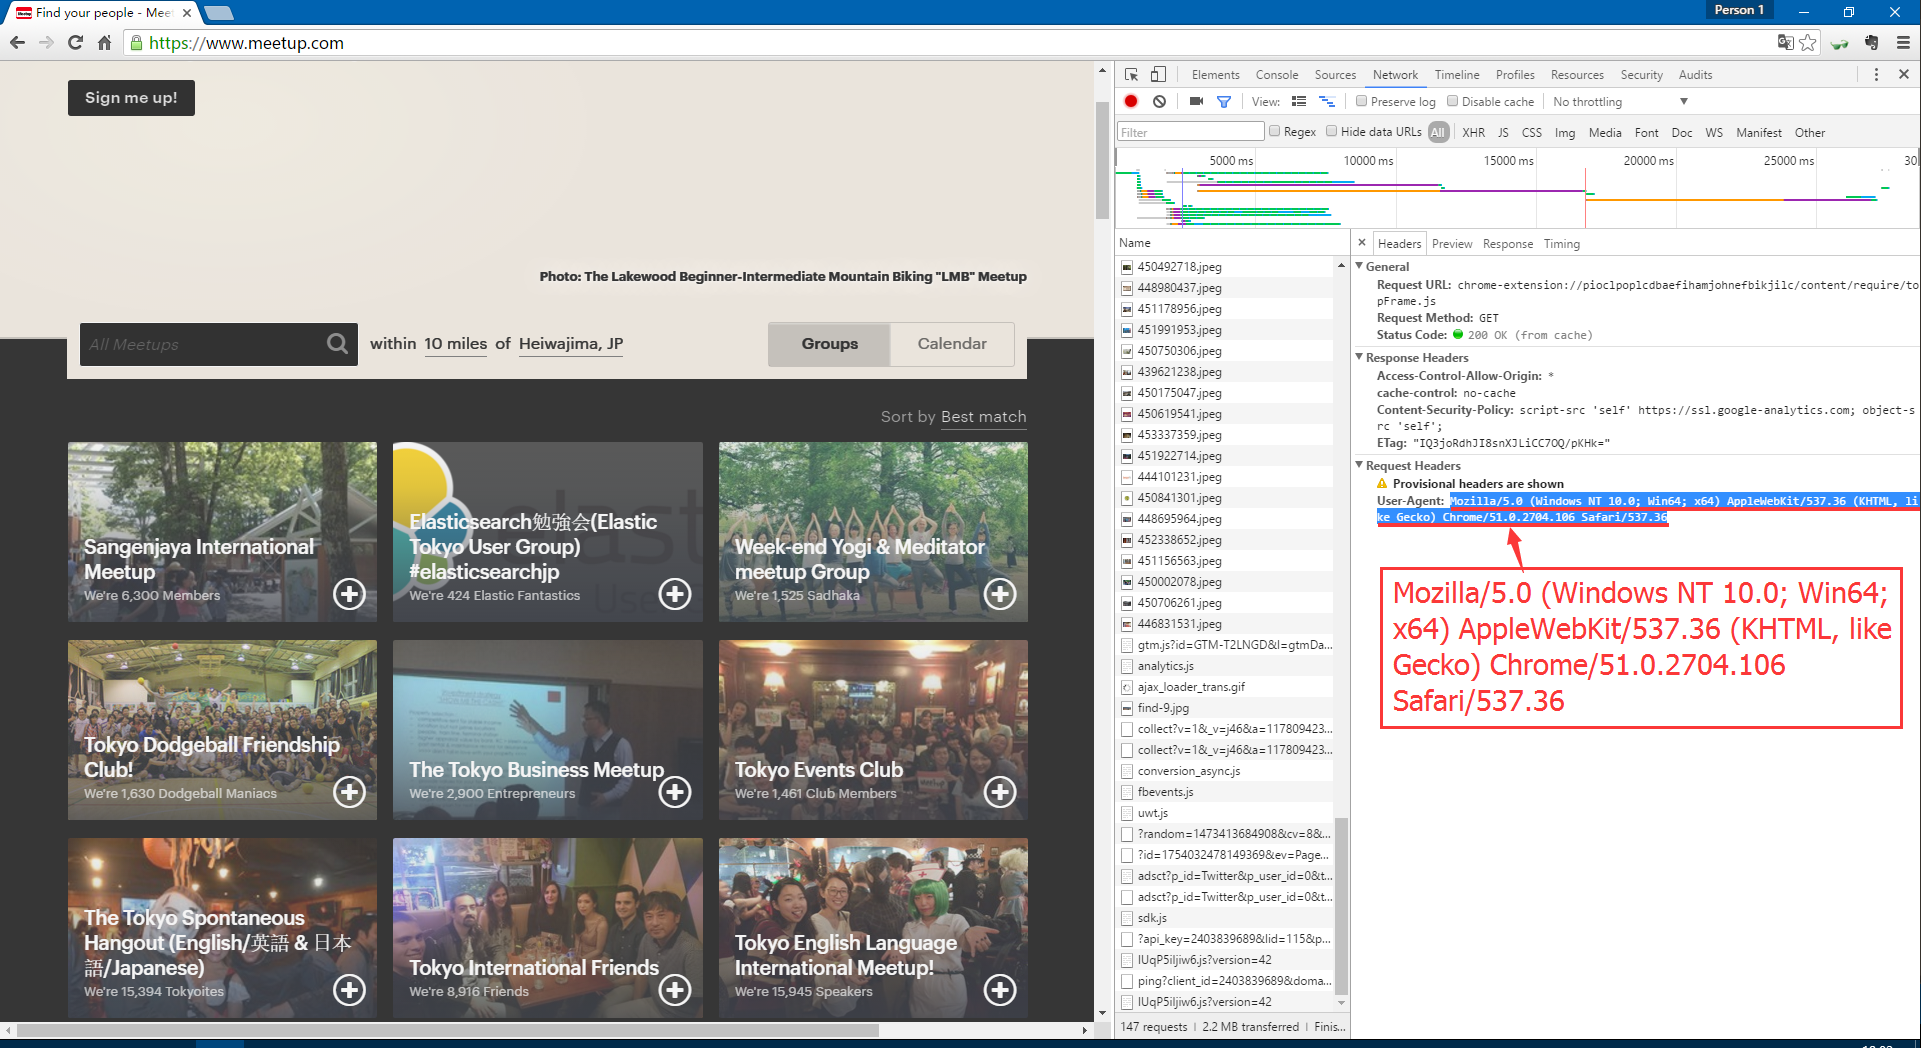Click the browser back arrow
Viewport: 1921px width, 1048px height.
pyautogui.click(x=17, y=43)
